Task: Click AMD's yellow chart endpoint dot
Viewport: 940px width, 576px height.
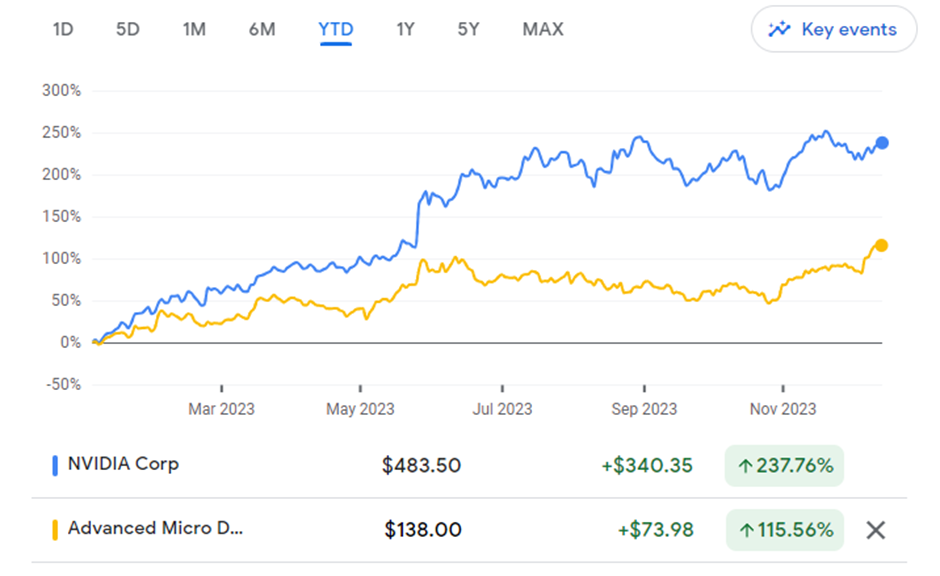Action: pyautogui.click(x=881, y=245)
